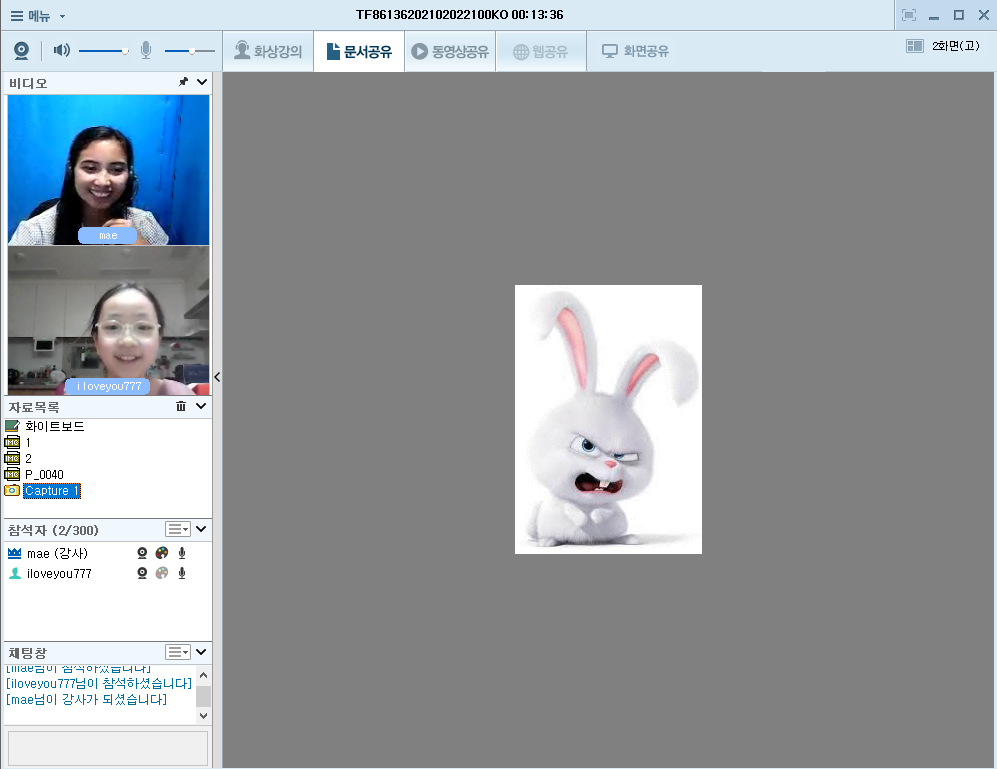Open the 참석자 panel options dropdown
This screenshot has height=769, width=997.
[x=177, y=529]
